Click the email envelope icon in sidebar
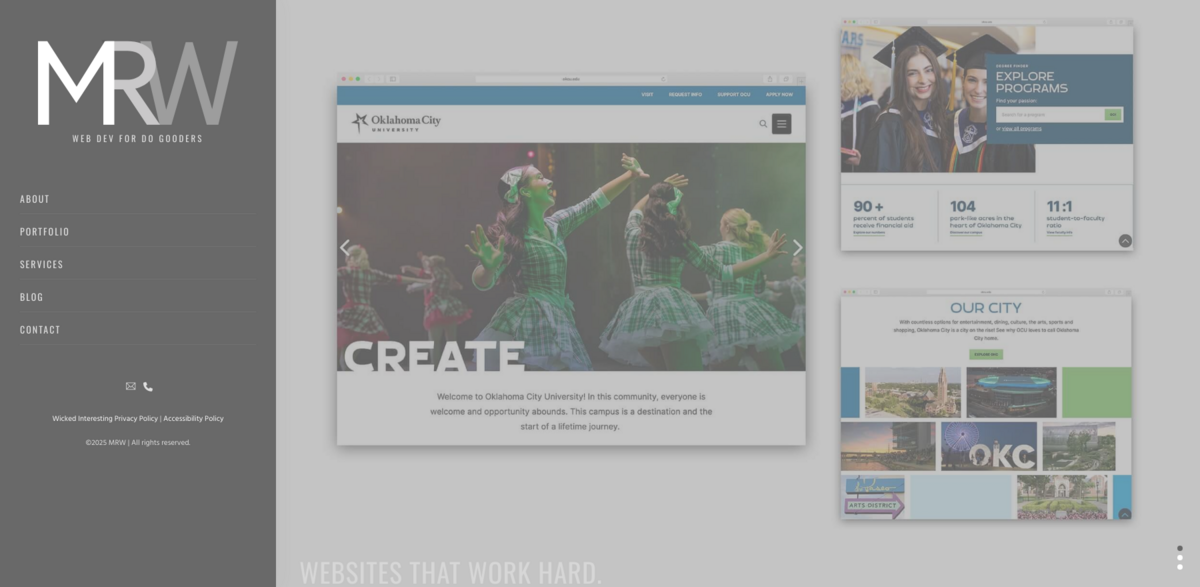The width and height of the screenshot is (1200, 587). coord(131,386)
